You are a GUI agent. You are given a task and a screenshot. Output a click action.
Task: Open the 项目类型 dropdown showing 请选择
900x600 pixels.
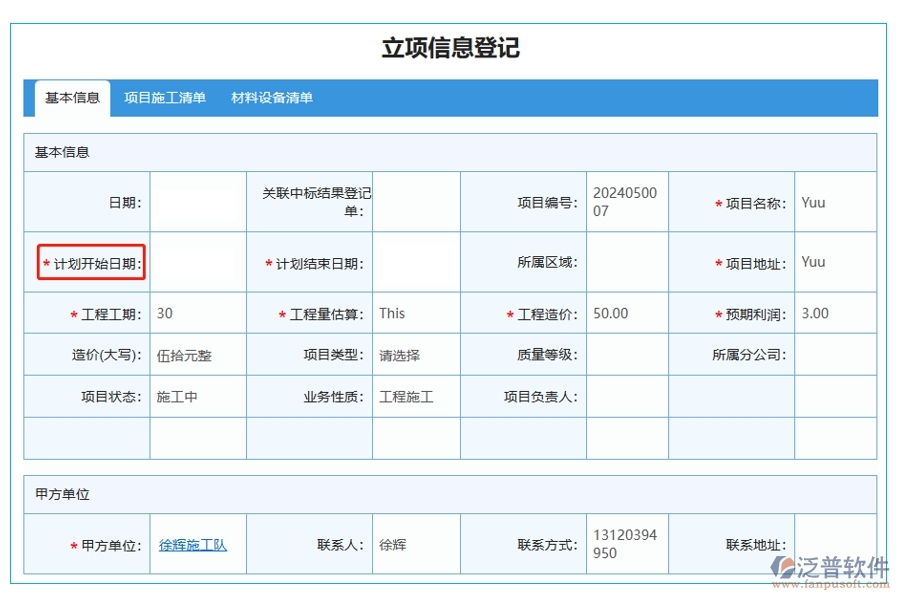415,354
